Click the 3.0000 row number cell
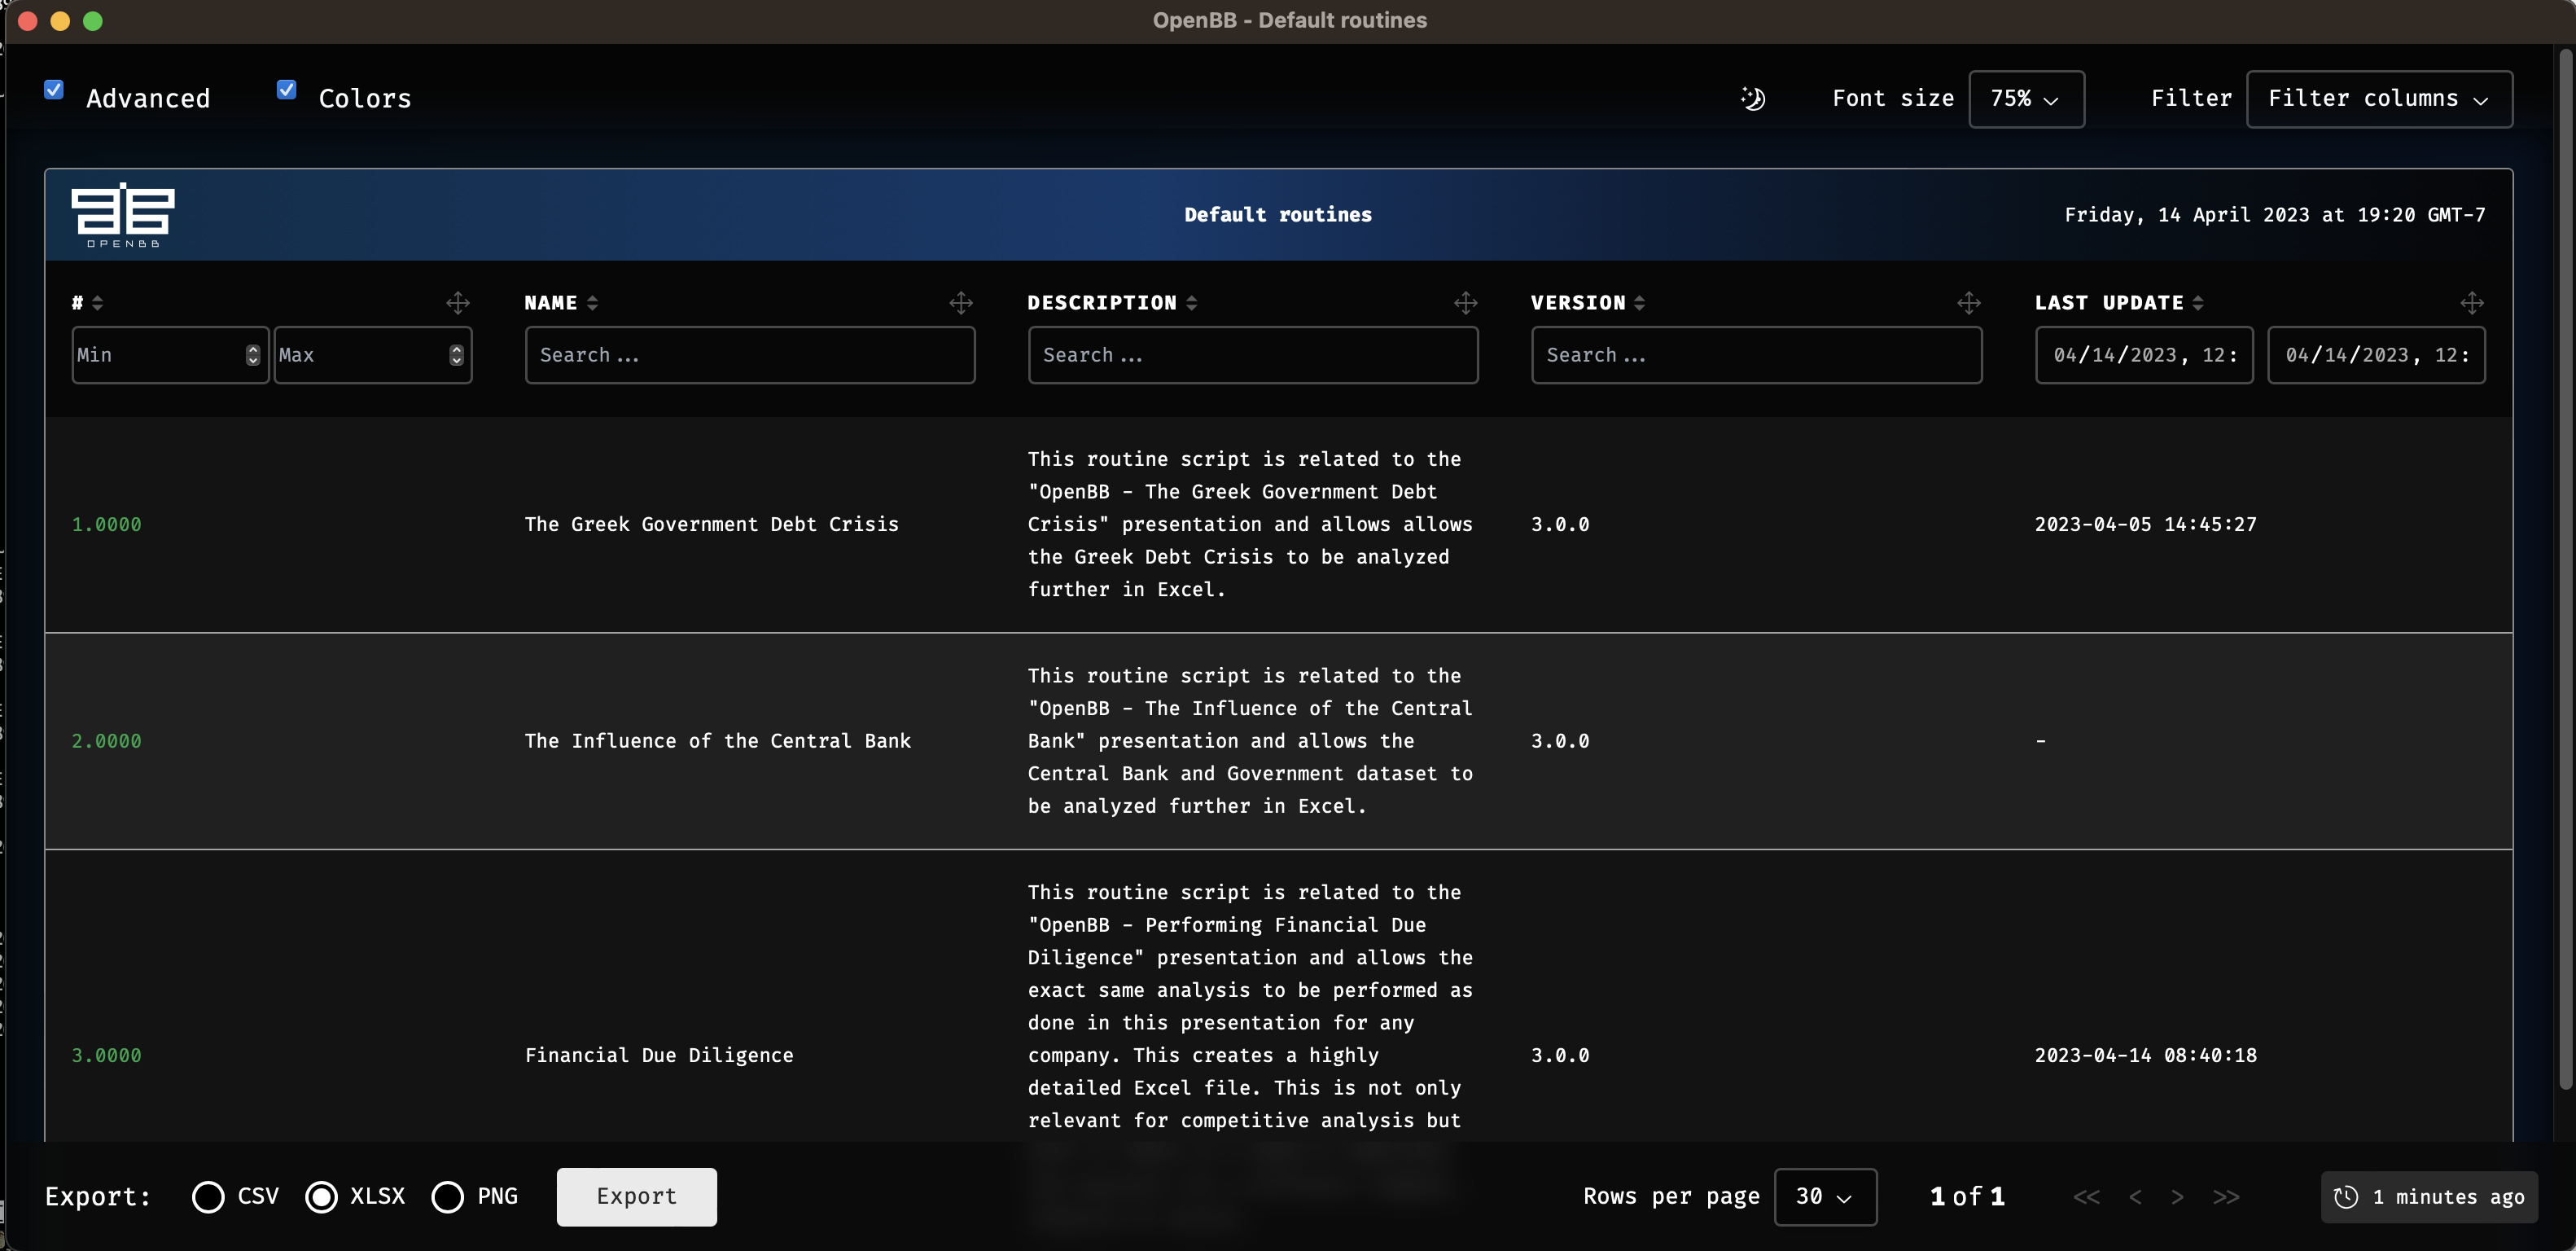The width and height of the screenshot is (2576, 1251). click(x=106, y=1056)
